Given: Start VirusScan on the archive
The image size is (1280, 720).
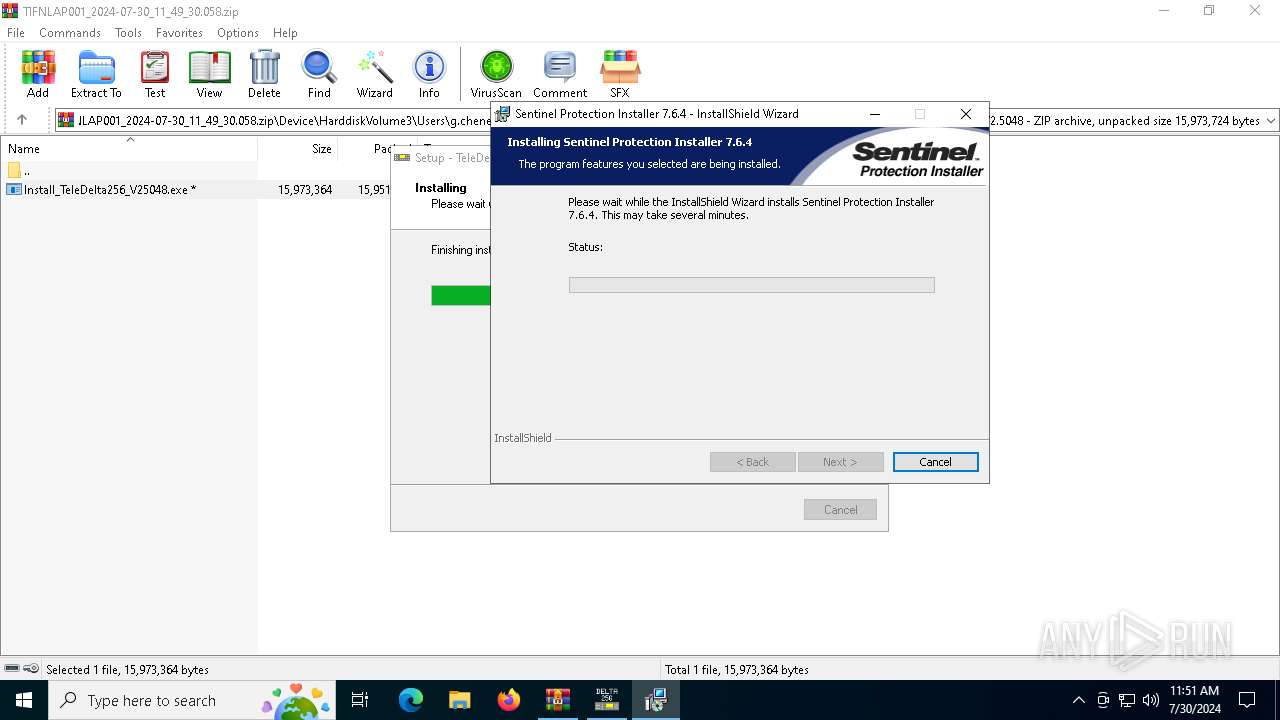Looking at the screenshot, I should (x=496, y=75).
